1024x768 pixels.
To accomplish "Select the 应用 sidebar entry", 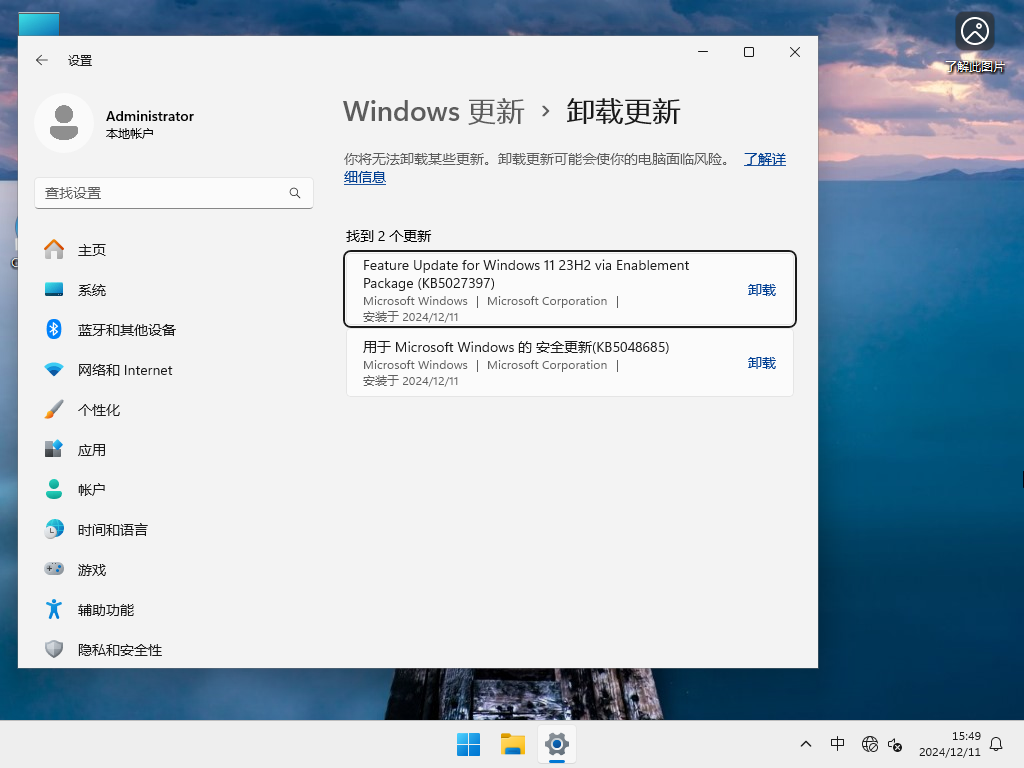I will pyautogui.click(x=91, y=449).
